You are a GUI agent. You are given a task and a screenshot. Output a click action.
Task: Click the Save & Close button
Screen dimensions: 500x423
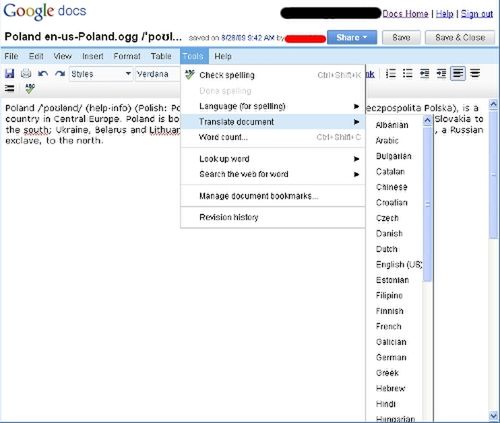[460, 37]
